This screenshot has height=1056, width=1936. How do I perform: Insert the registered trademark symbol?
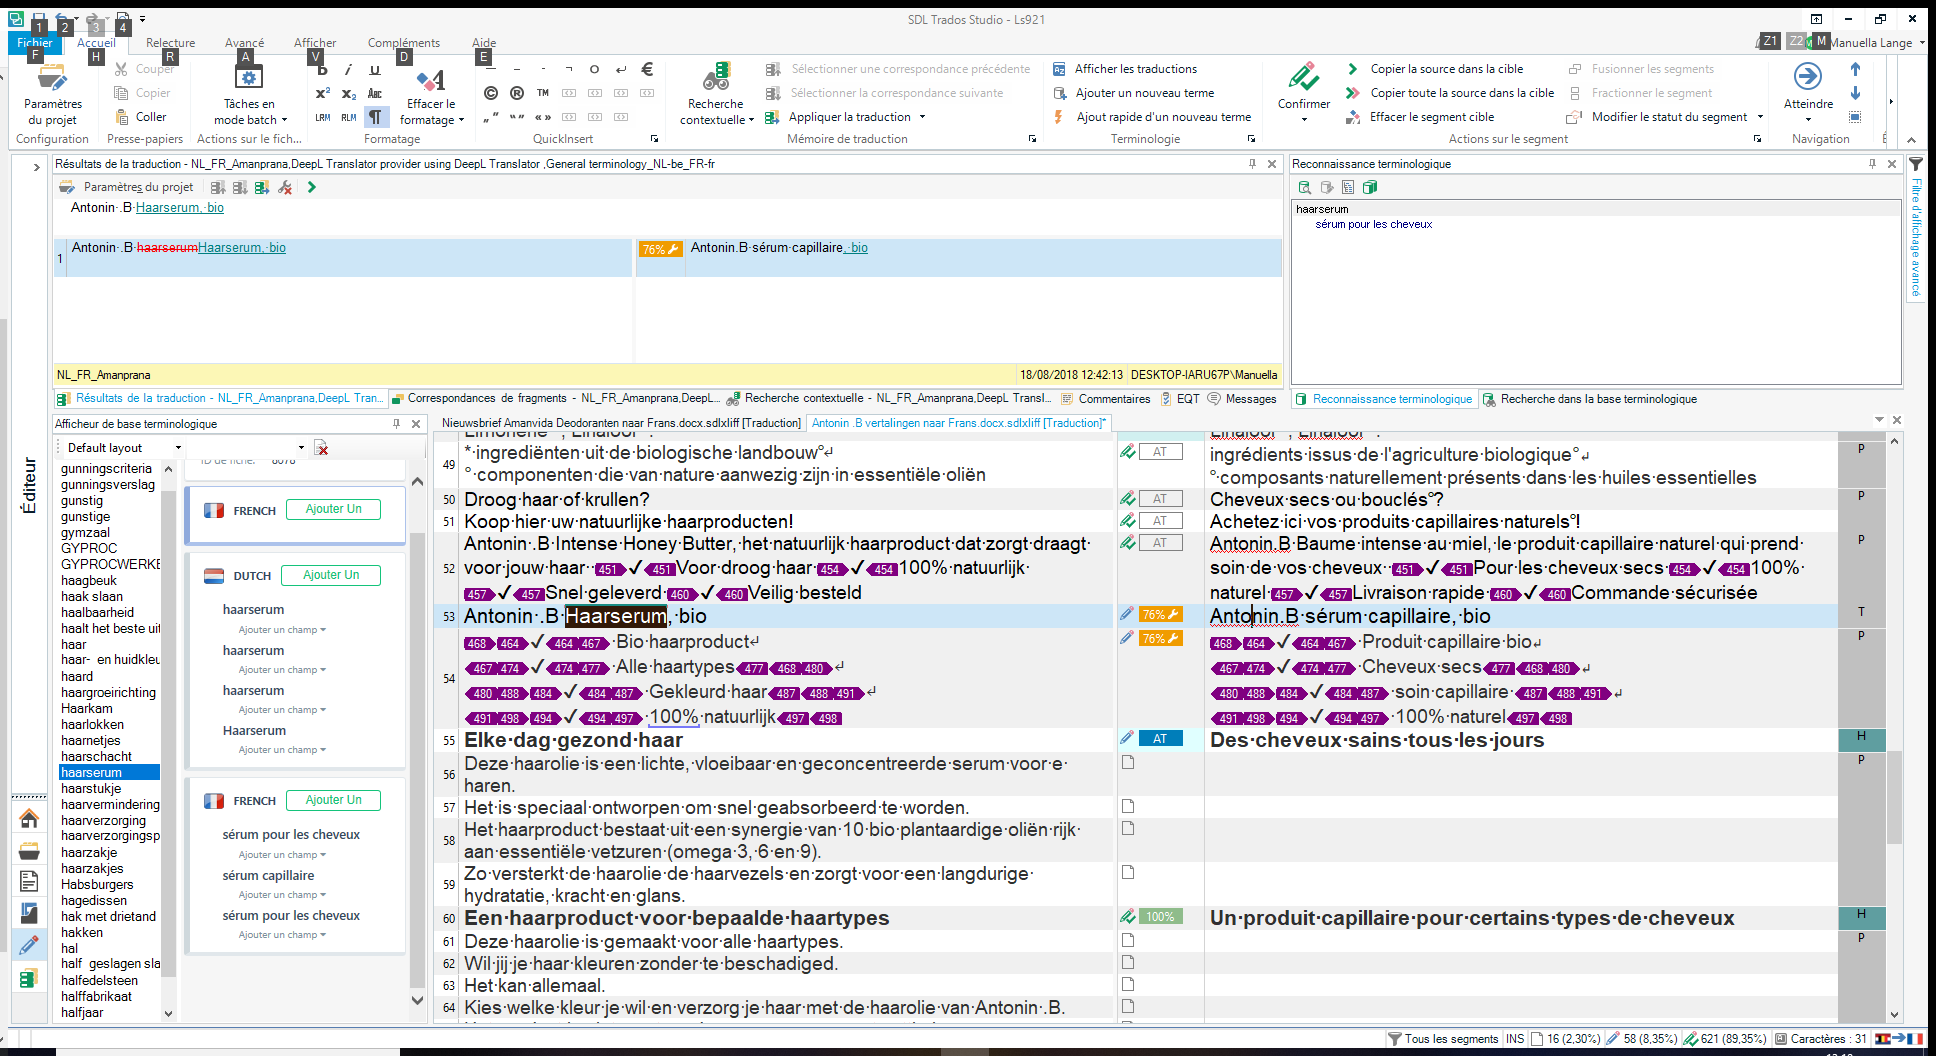(x=517, y=93)
